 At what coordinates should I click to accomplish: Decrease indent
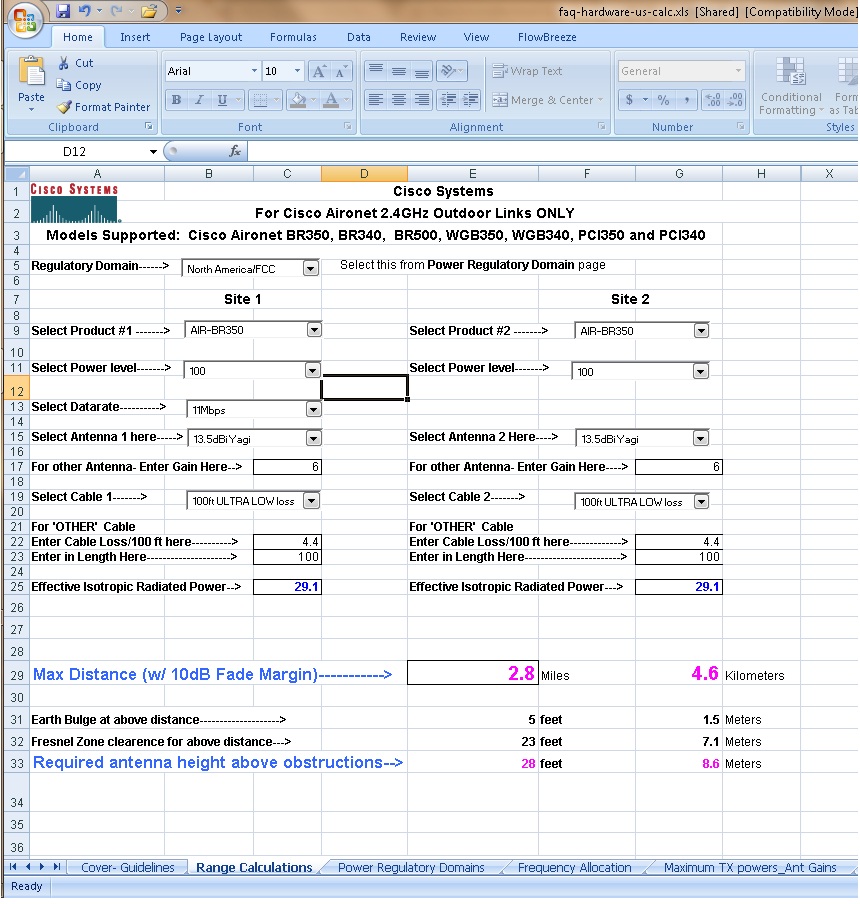(448, 100)
